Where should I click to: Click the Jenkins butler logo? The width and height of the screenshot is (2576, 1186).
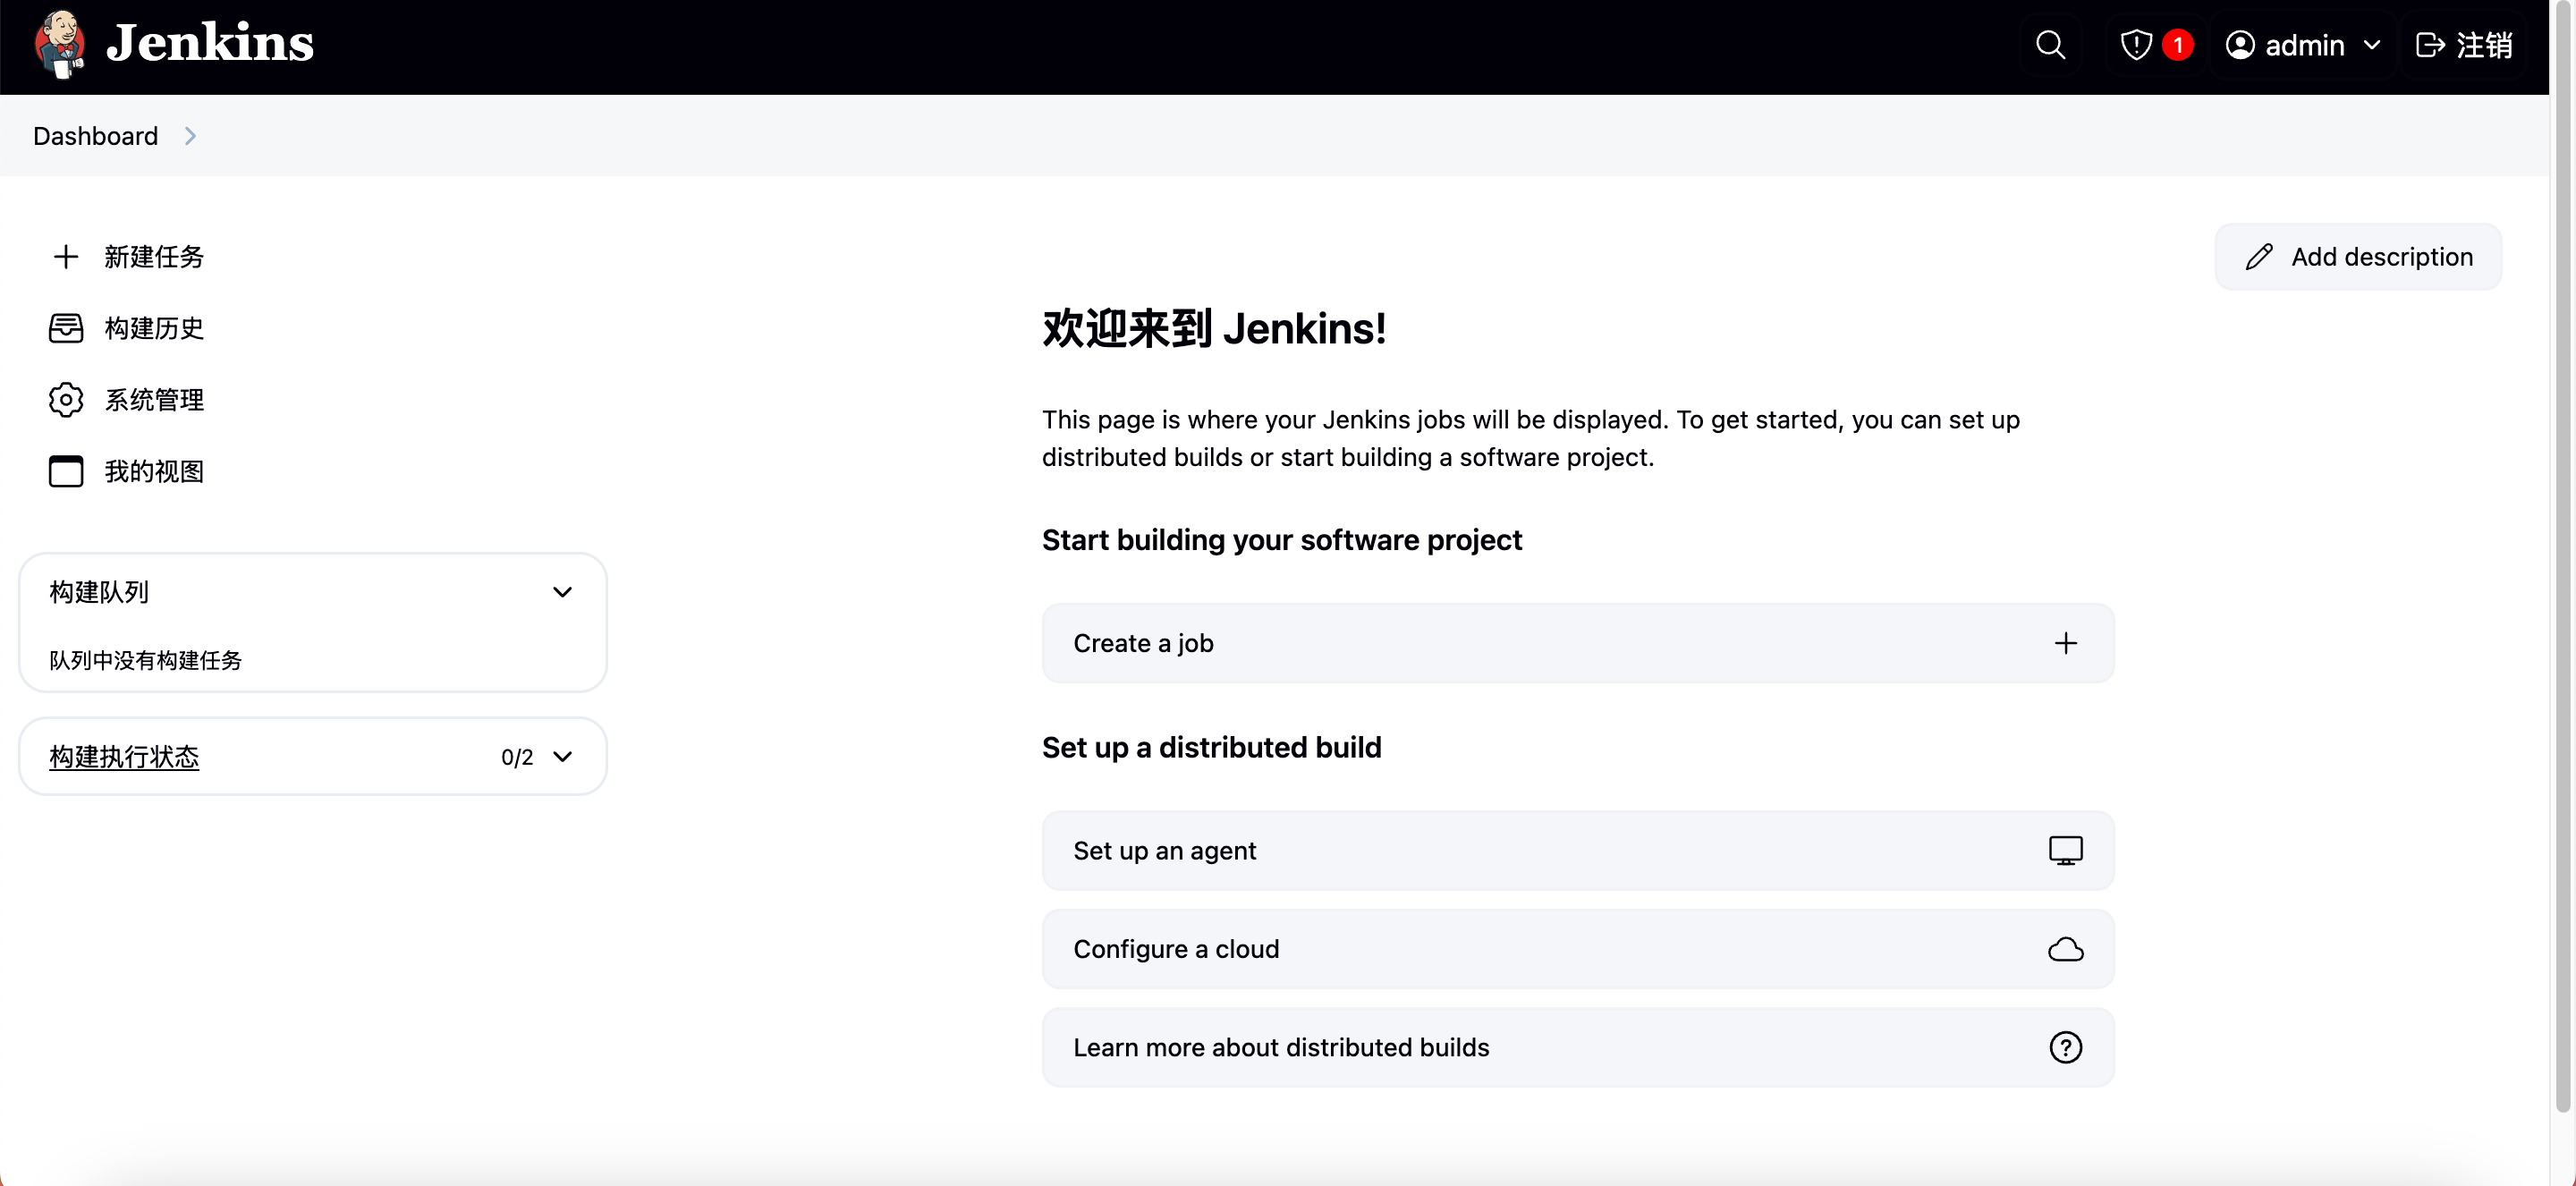click(59, 44)
